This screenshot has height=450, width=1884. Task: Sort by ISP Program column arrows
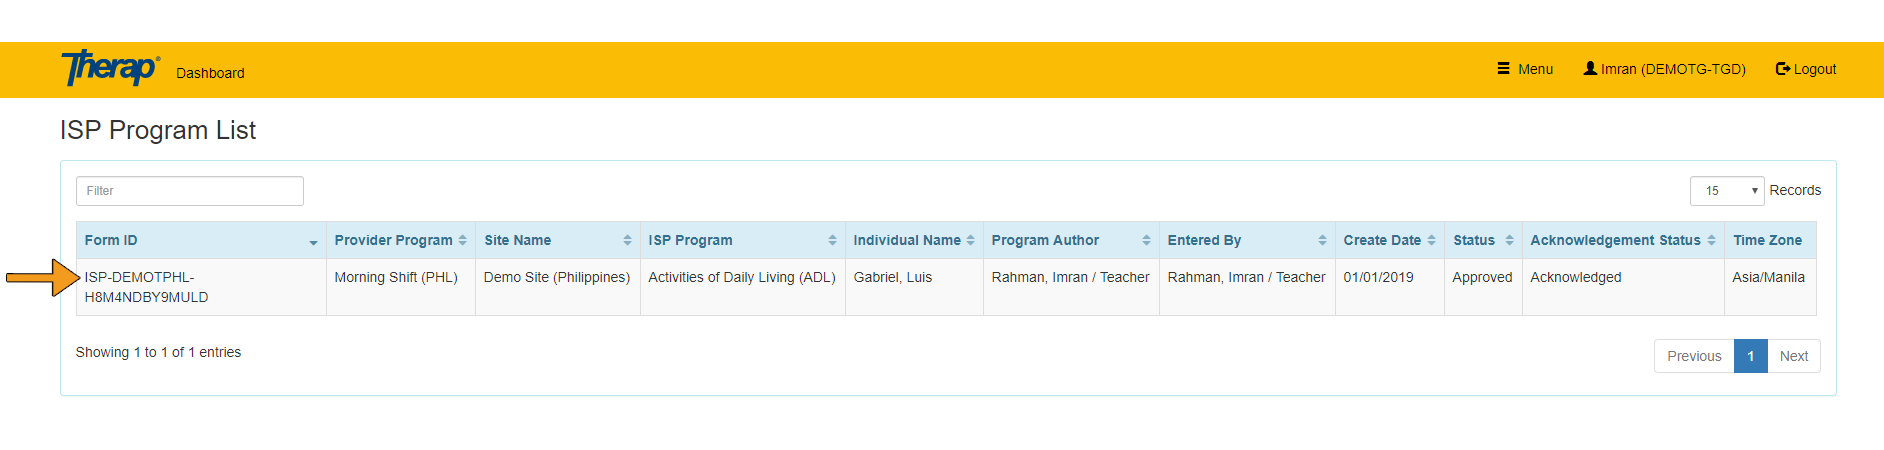832,240
